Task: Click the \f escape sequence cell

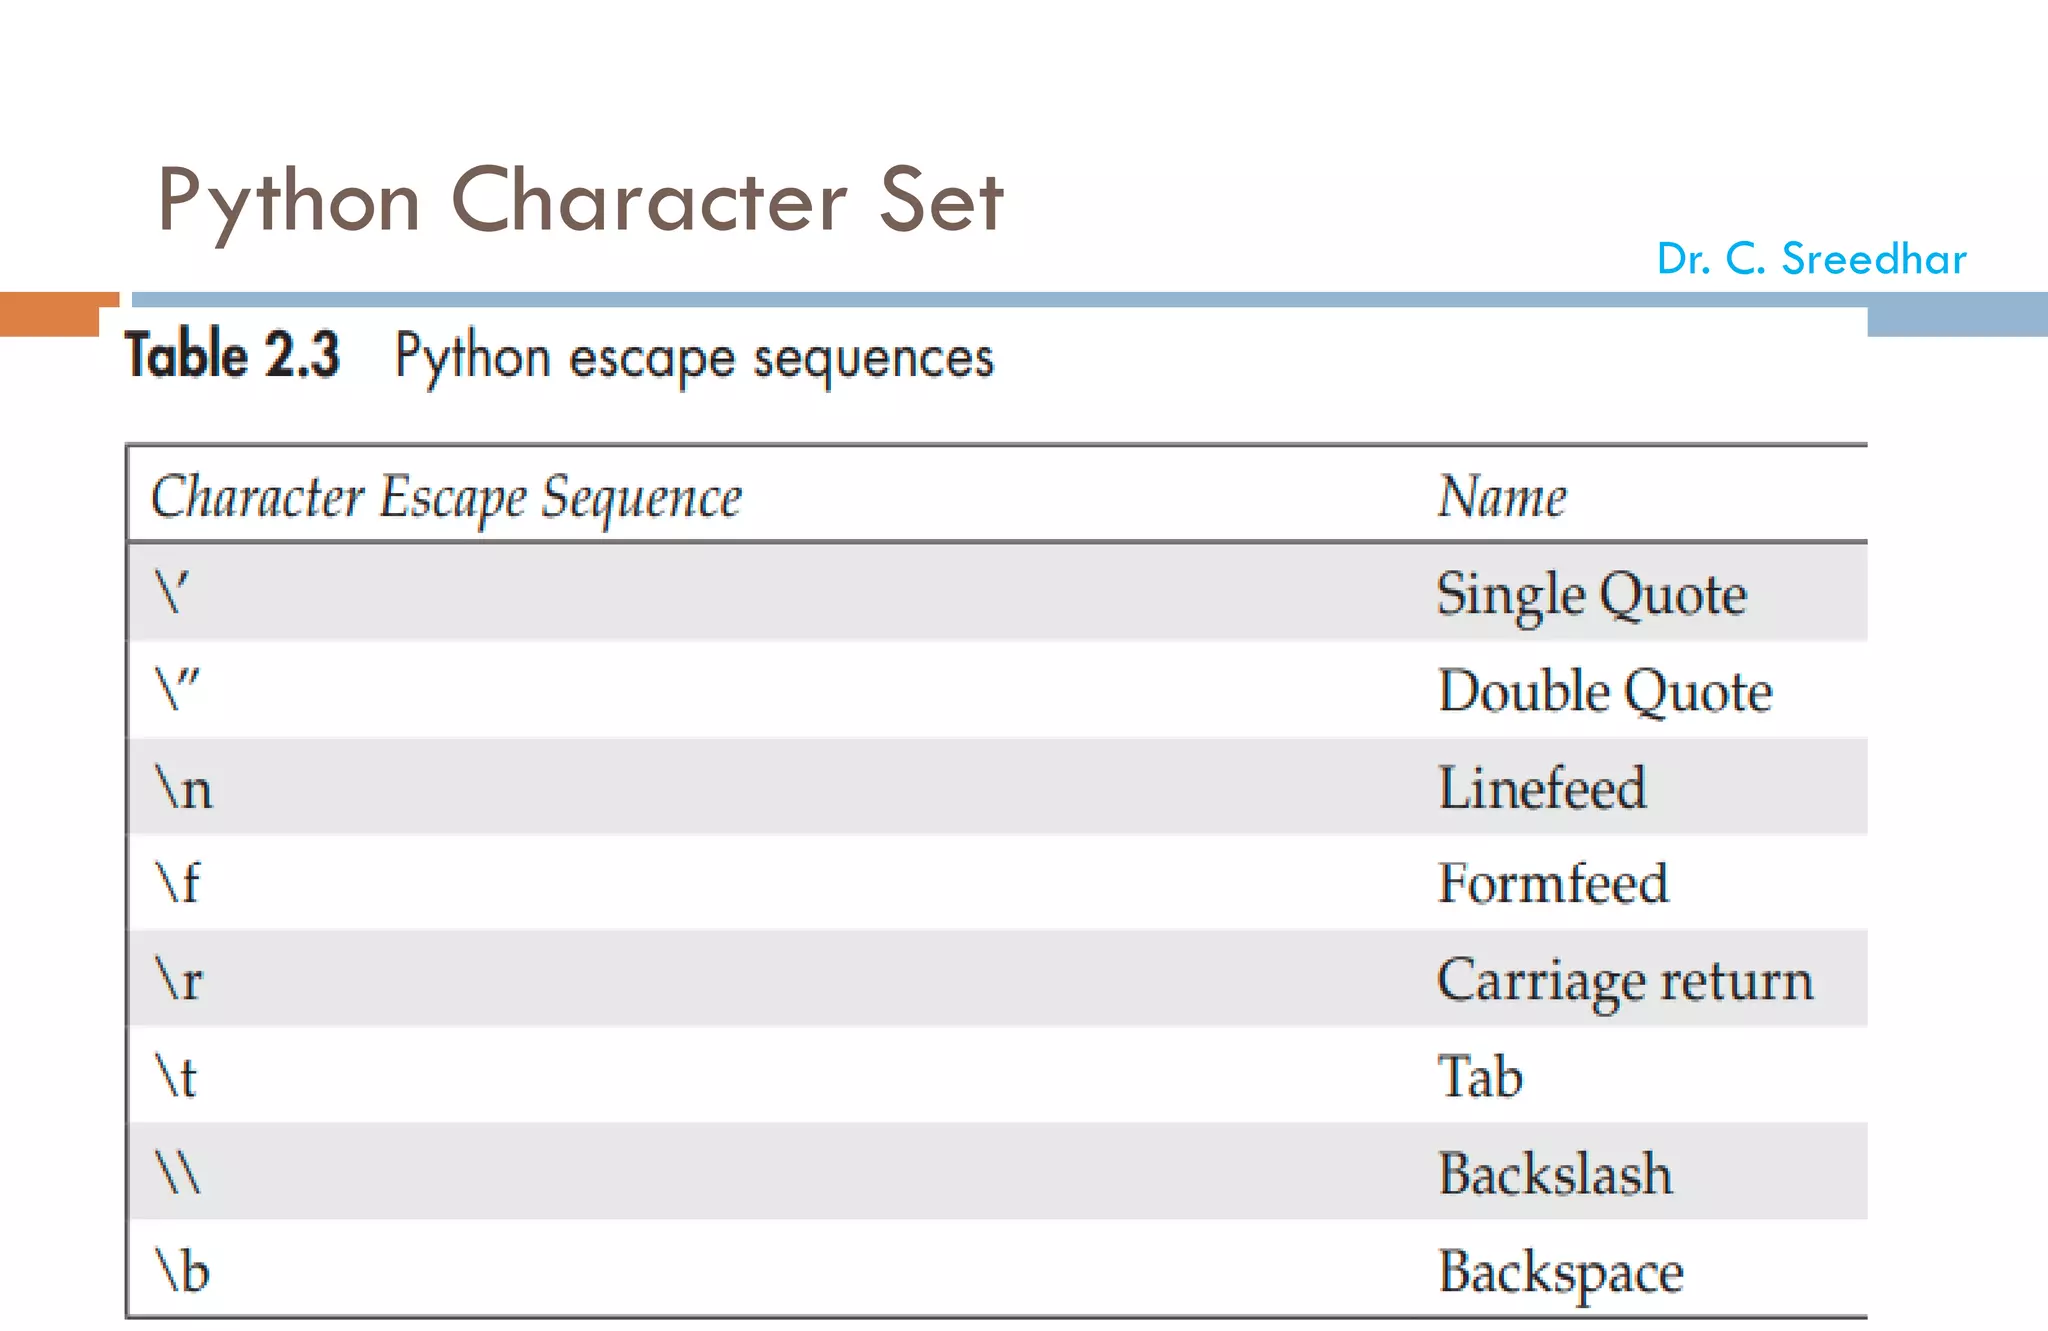Action: [x=178, y=884]
